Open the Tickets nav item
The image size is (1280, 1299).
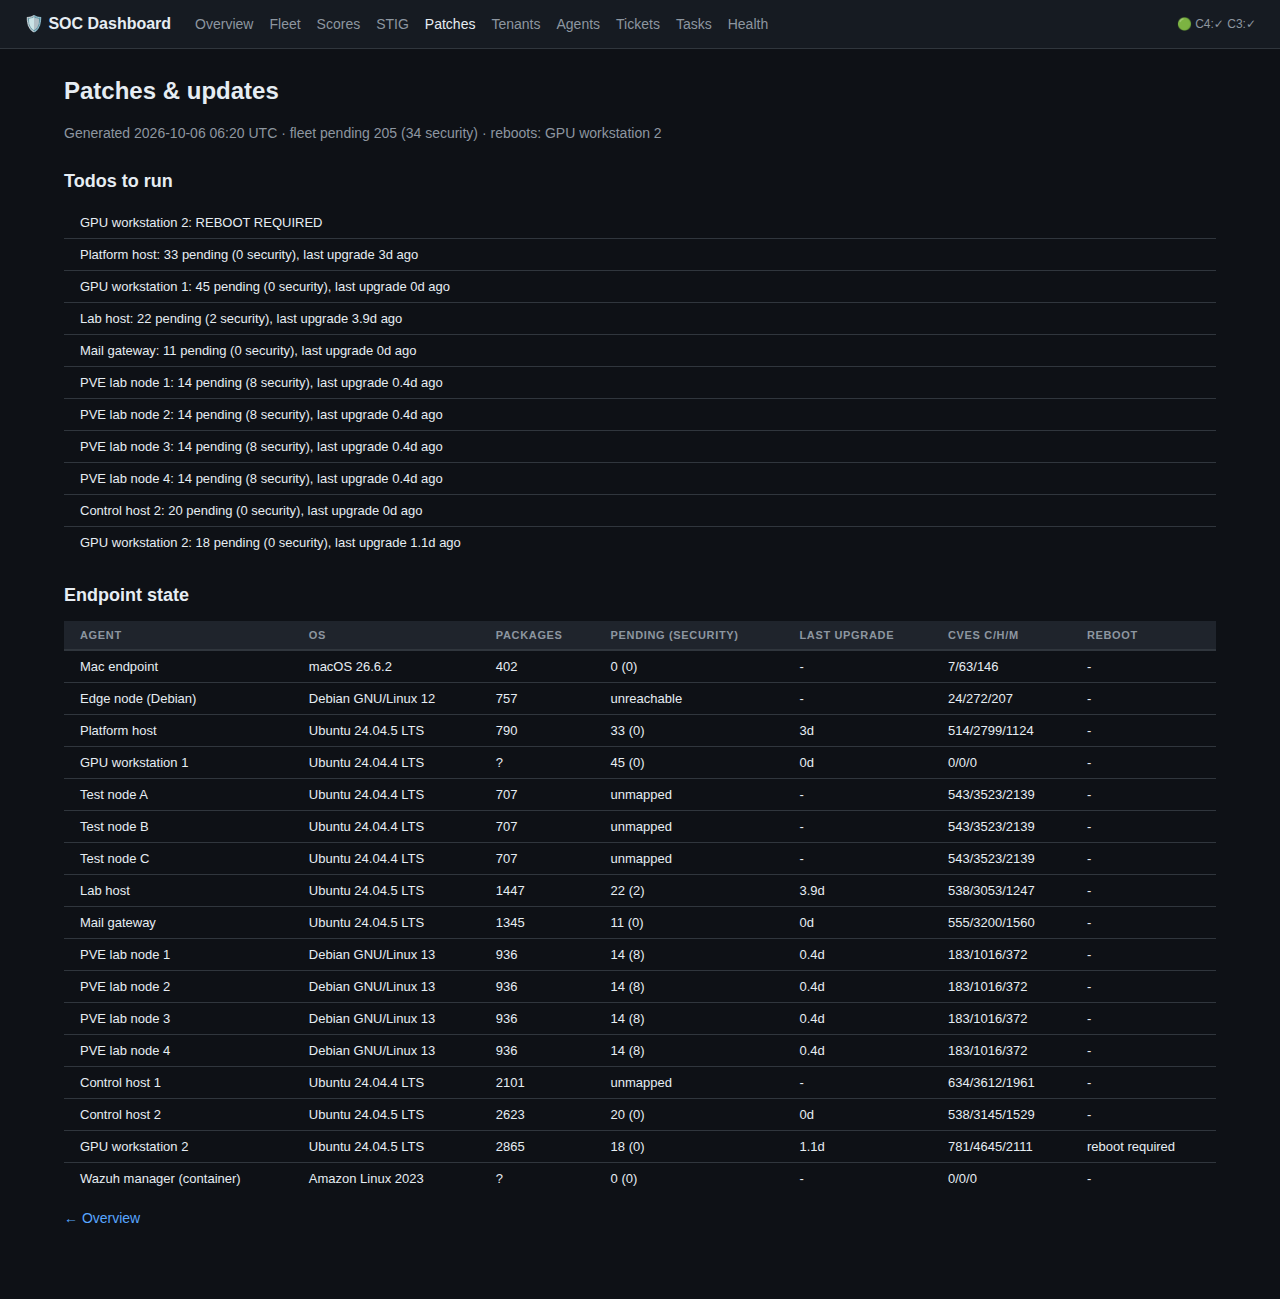[x=638, y=24]
